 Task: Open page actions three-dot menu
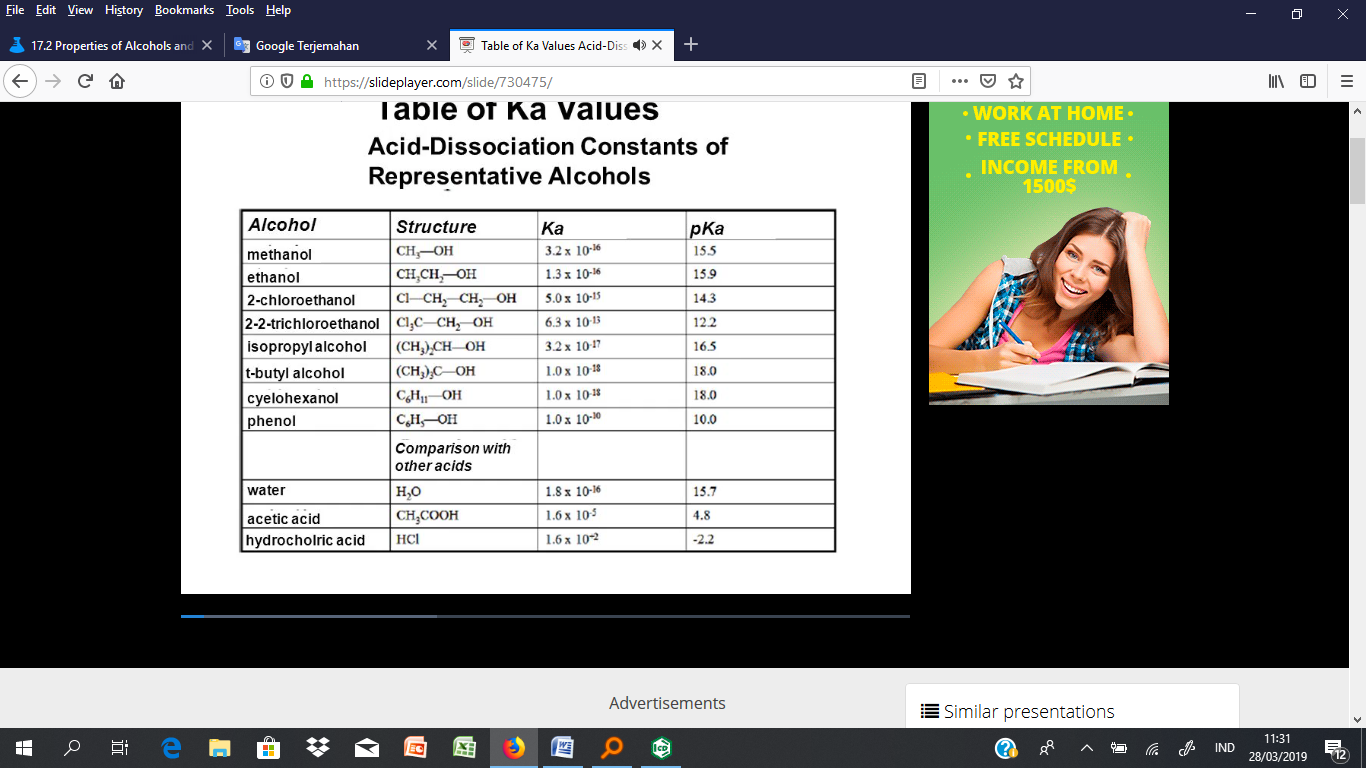point(959,82)
